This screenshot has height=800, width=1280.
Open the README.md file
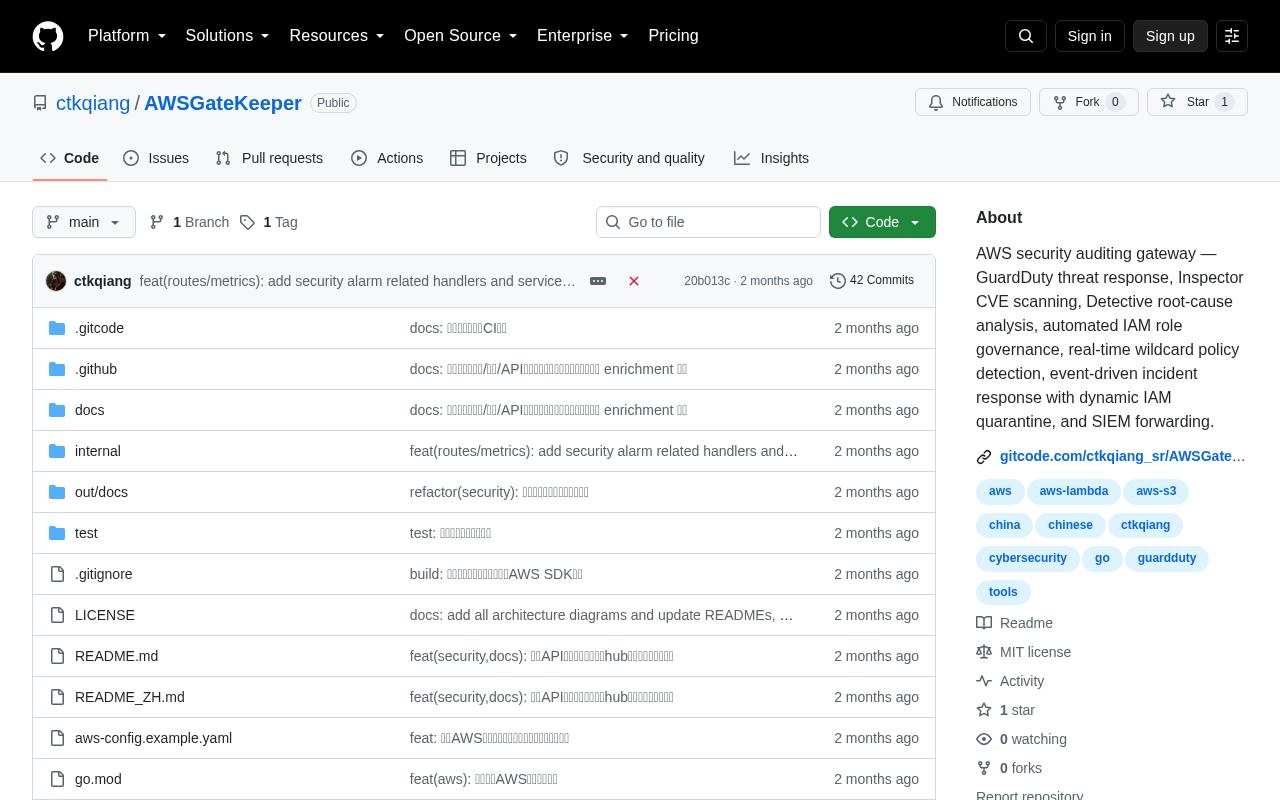116,656
